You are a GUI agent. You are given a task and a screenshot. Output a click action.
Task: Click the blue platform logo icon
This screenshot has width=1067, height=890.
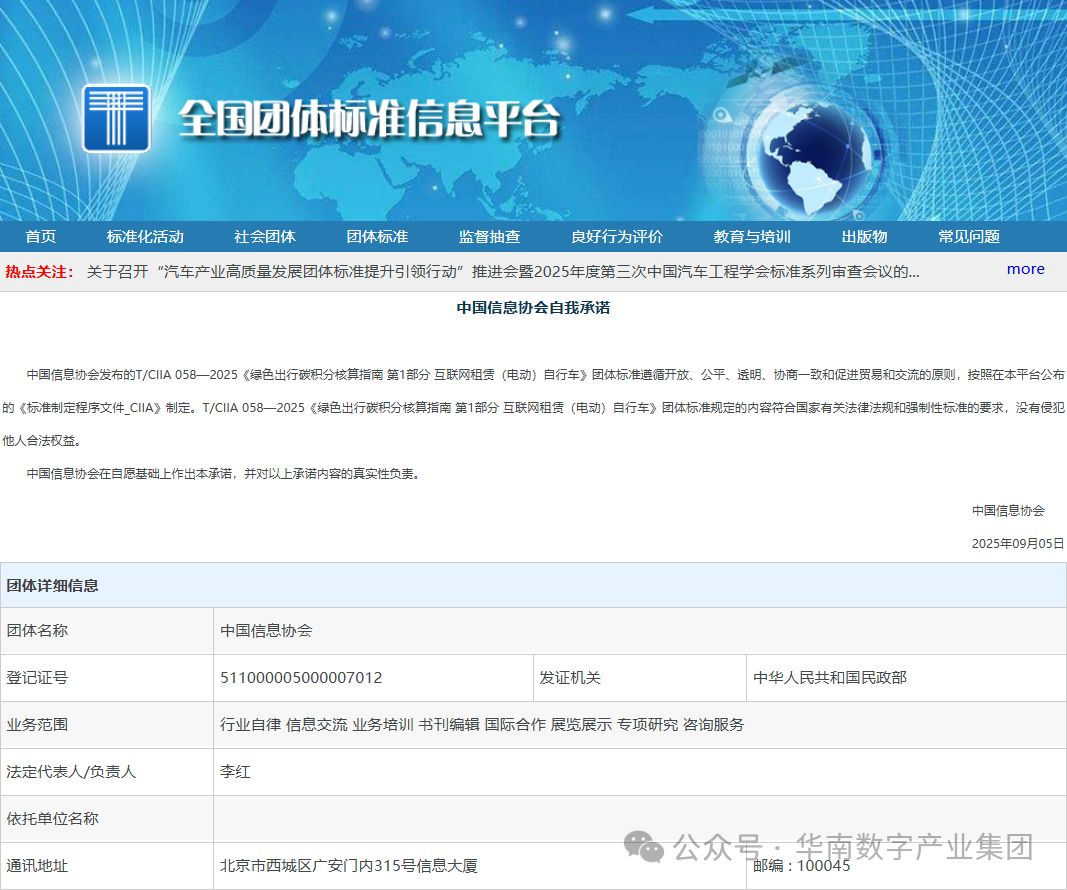[116, 118]
